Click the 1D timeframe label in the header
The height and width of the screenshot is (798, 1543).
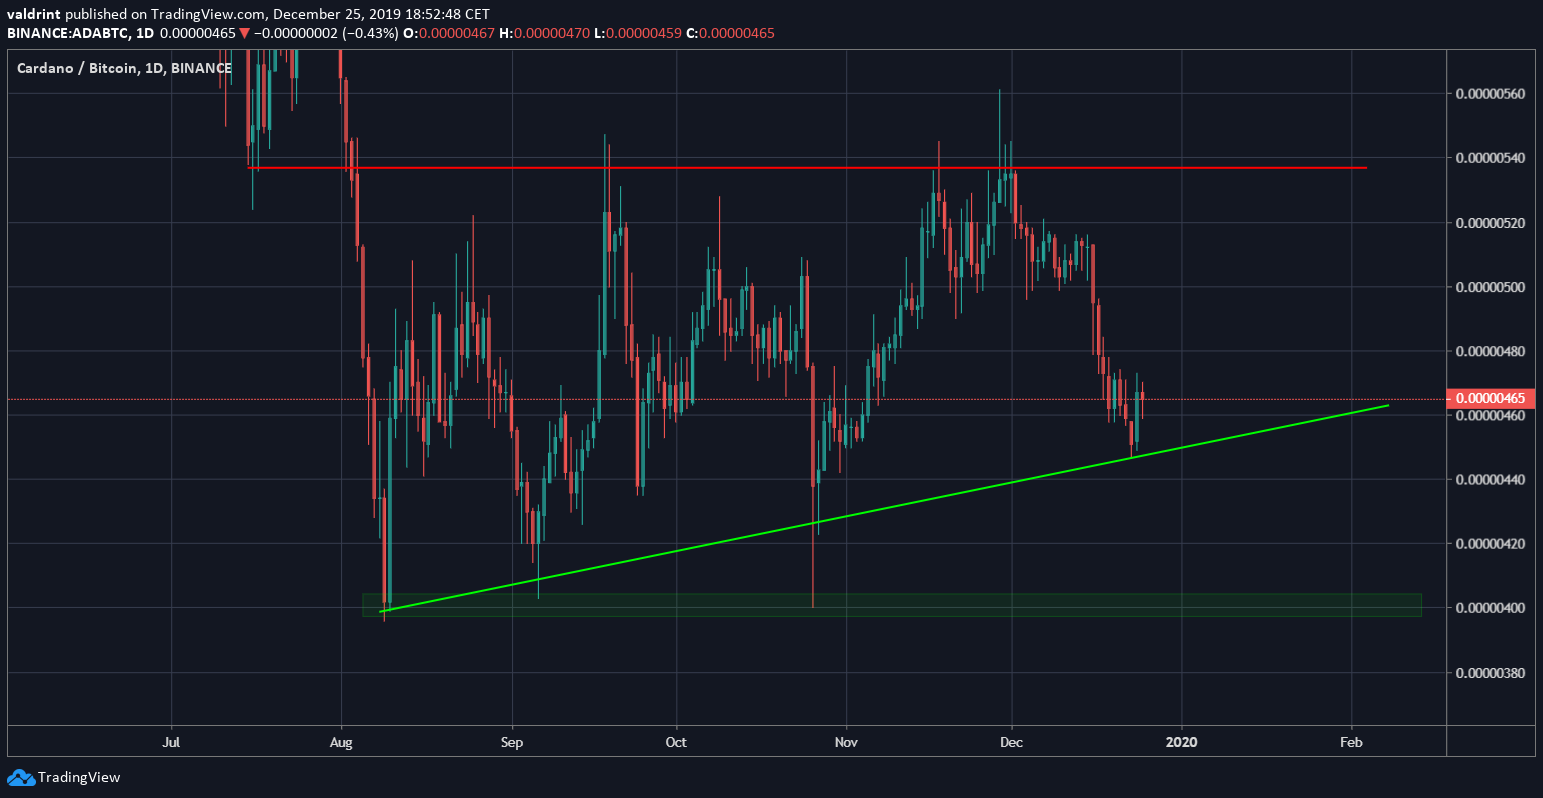click(143, 32)
